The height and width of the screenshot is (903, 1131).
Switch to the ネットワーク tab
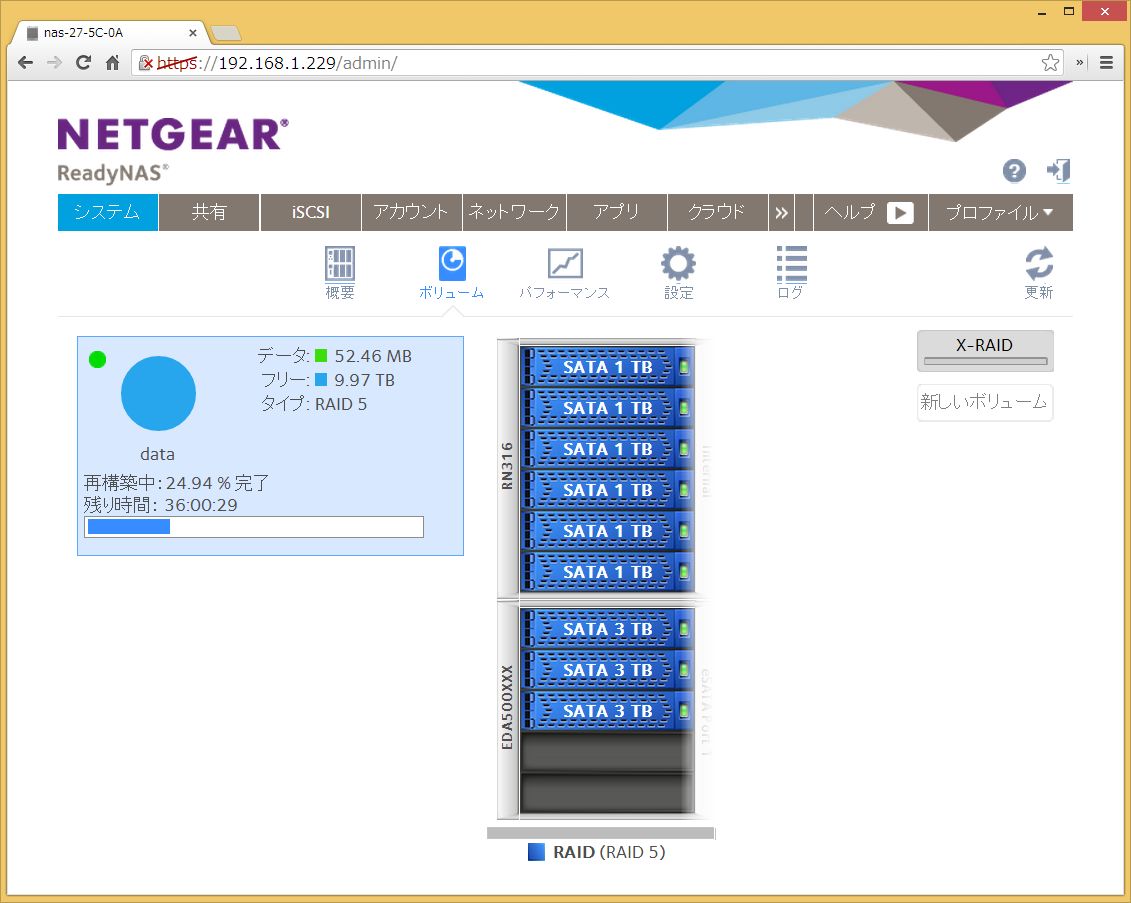point(514,212)
